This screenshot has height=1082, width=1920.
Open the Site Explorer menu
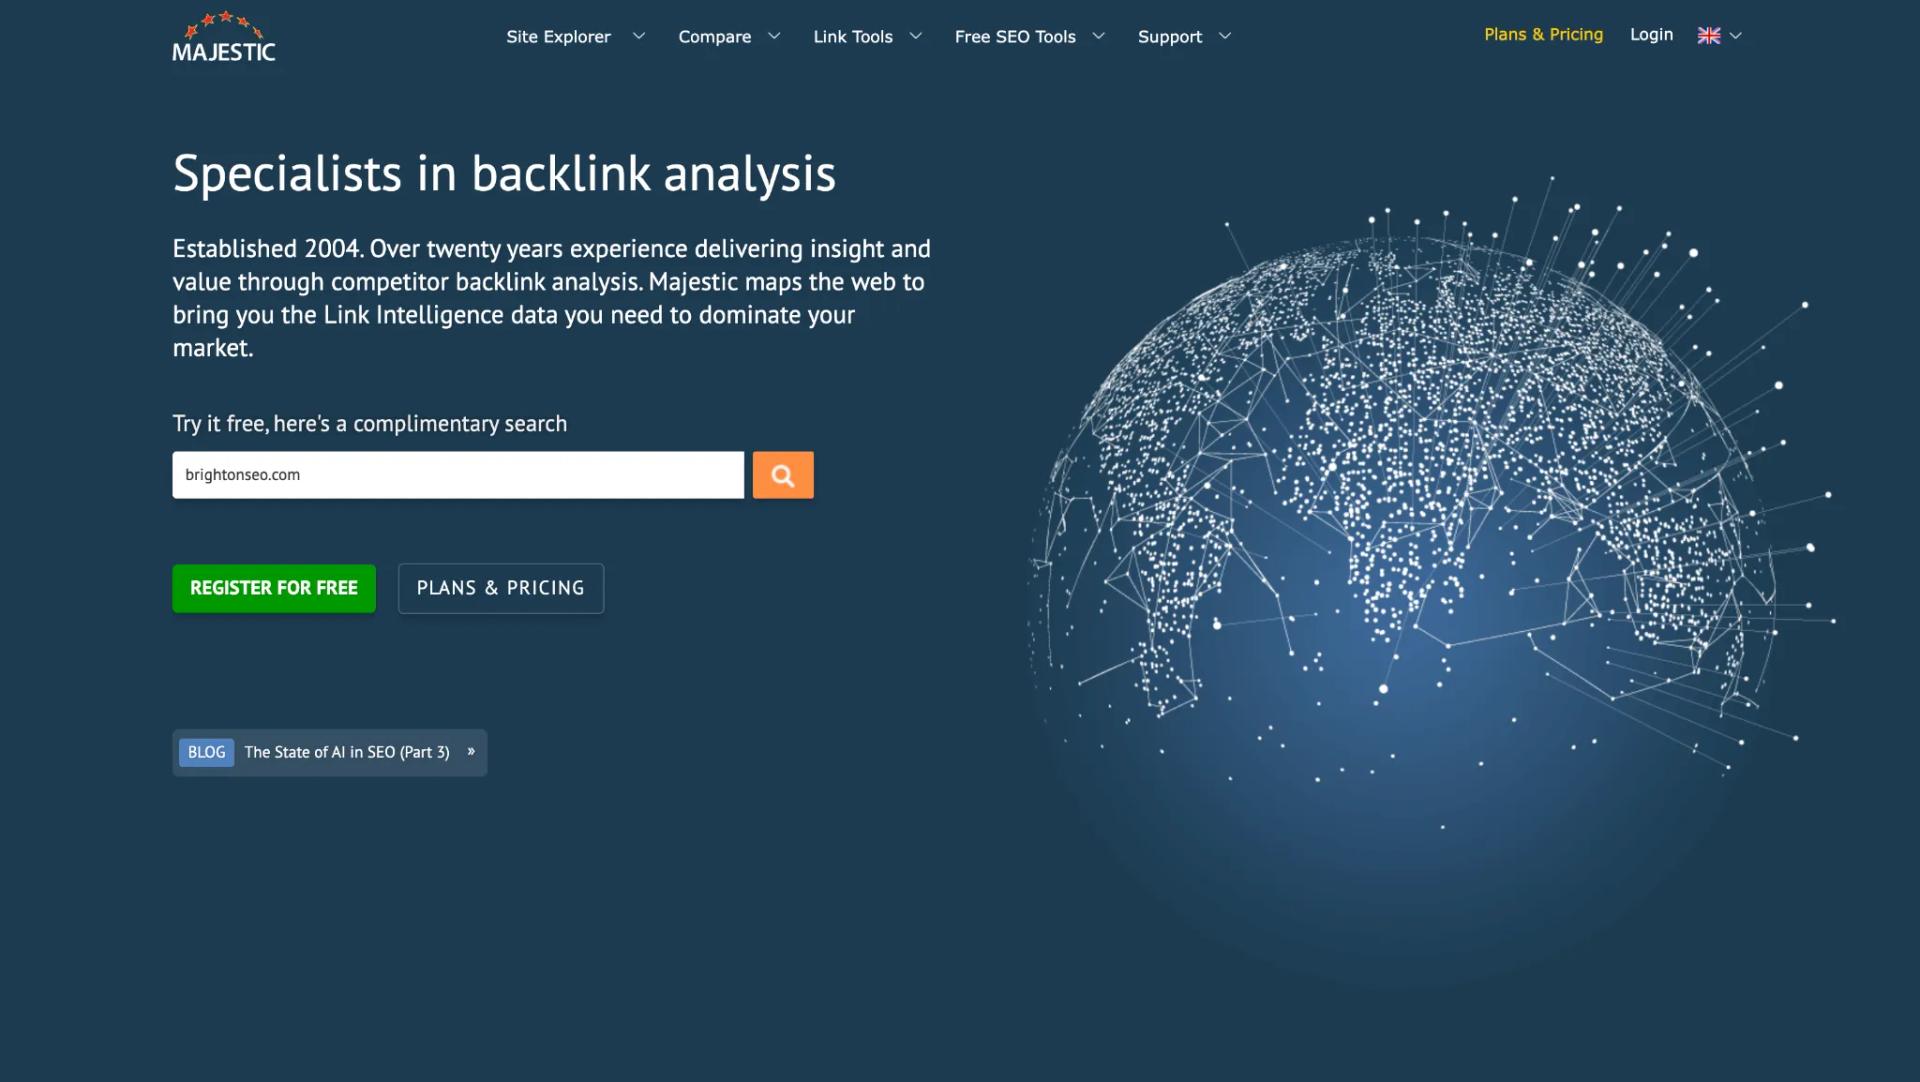point(558,36)
